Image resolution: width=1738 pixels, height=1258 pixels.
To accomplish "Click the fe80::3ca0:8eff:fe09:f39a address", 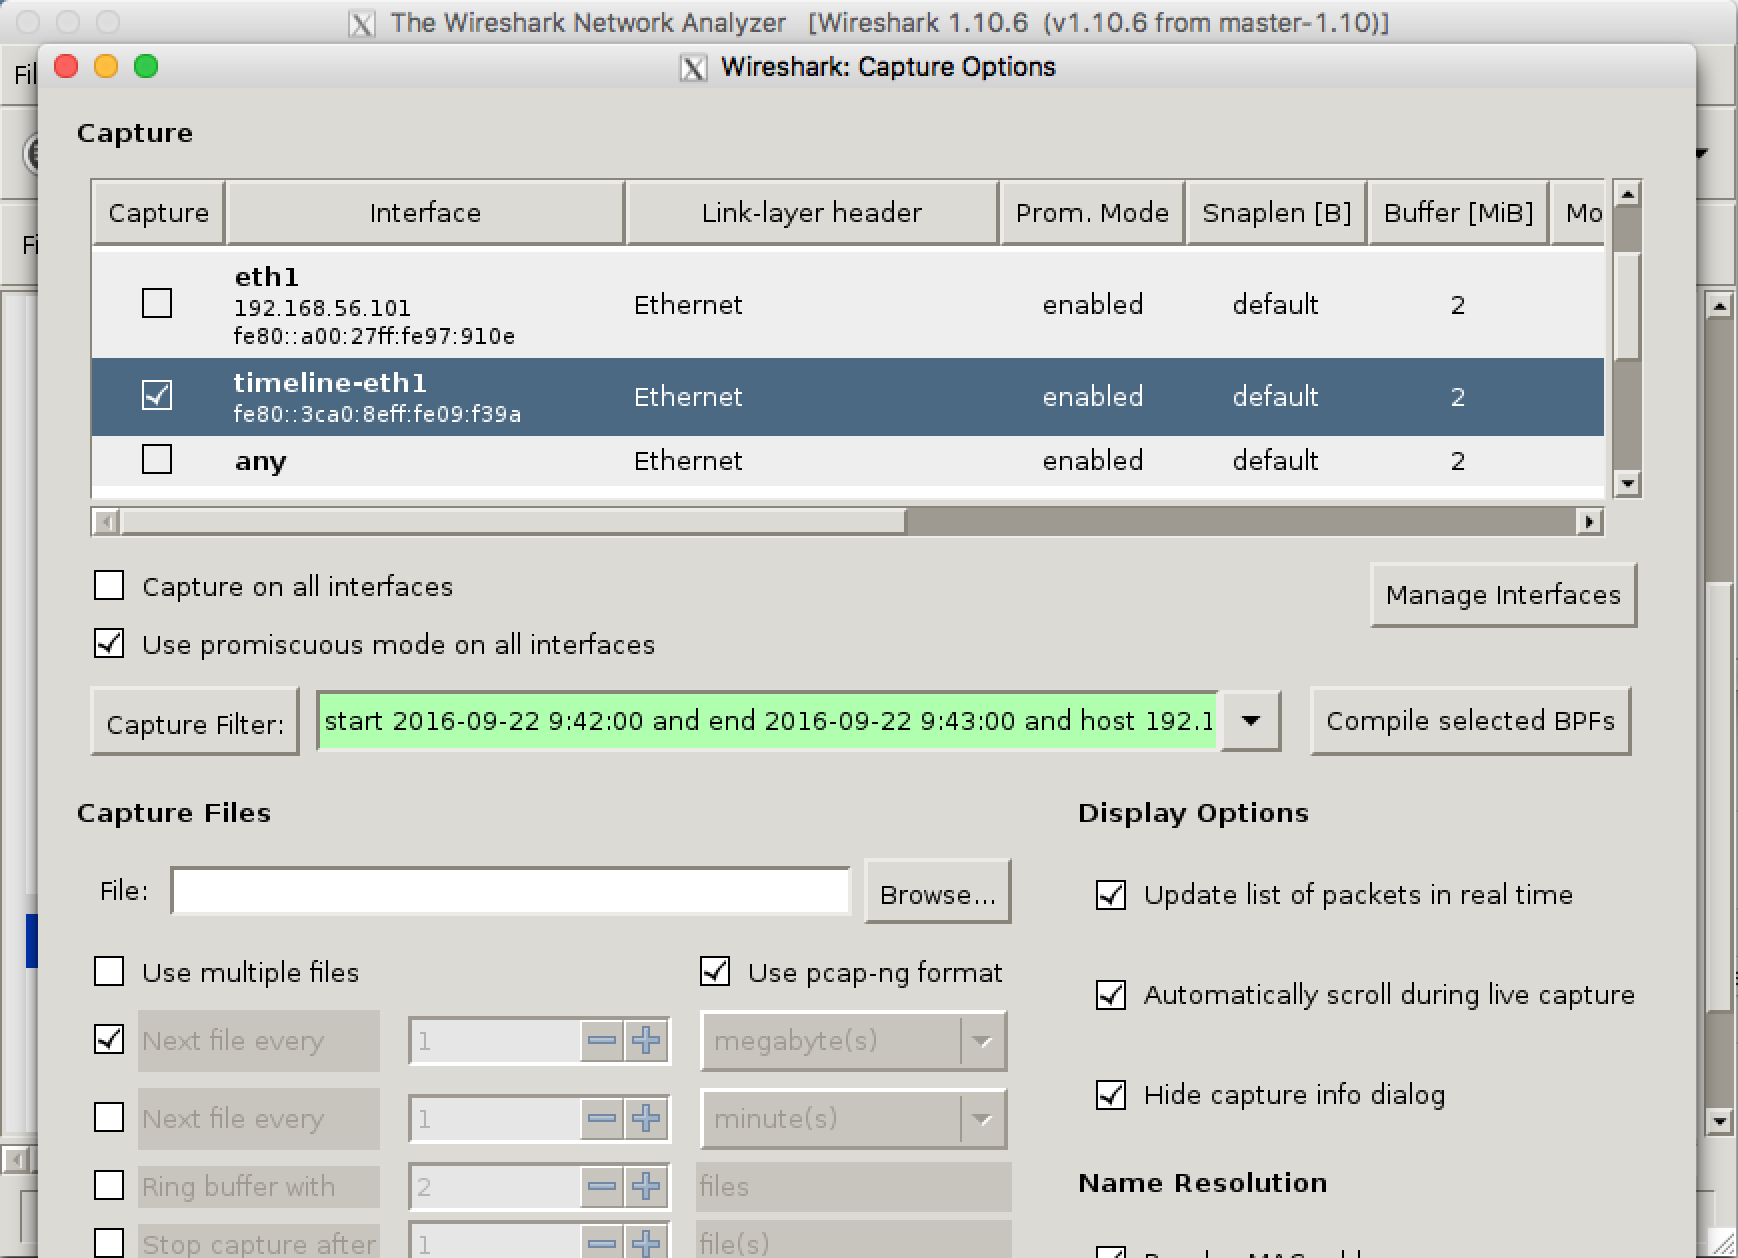I will [377, 414].
